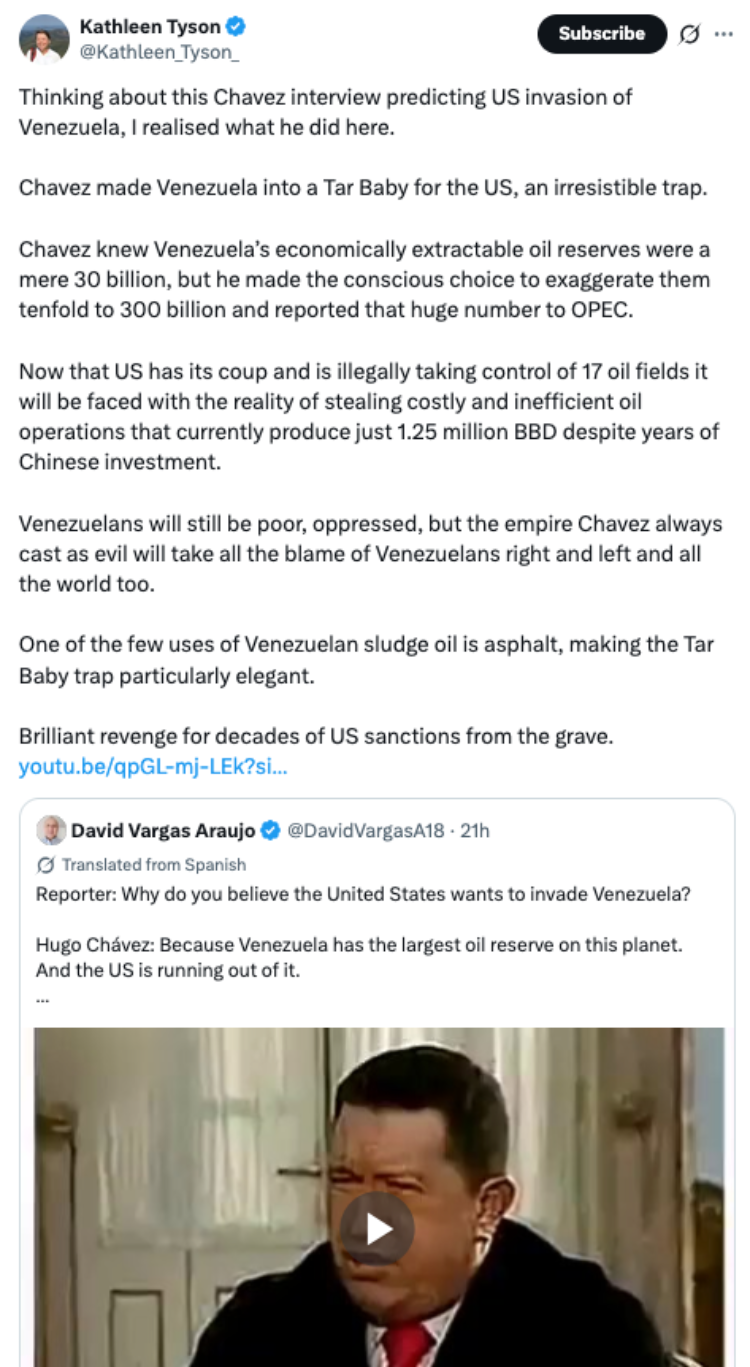Click the @Kathleen_Tyson_ handle
Image resolution: width=750 pixels, height=1367 pixels.
click(x=159, y=52)
